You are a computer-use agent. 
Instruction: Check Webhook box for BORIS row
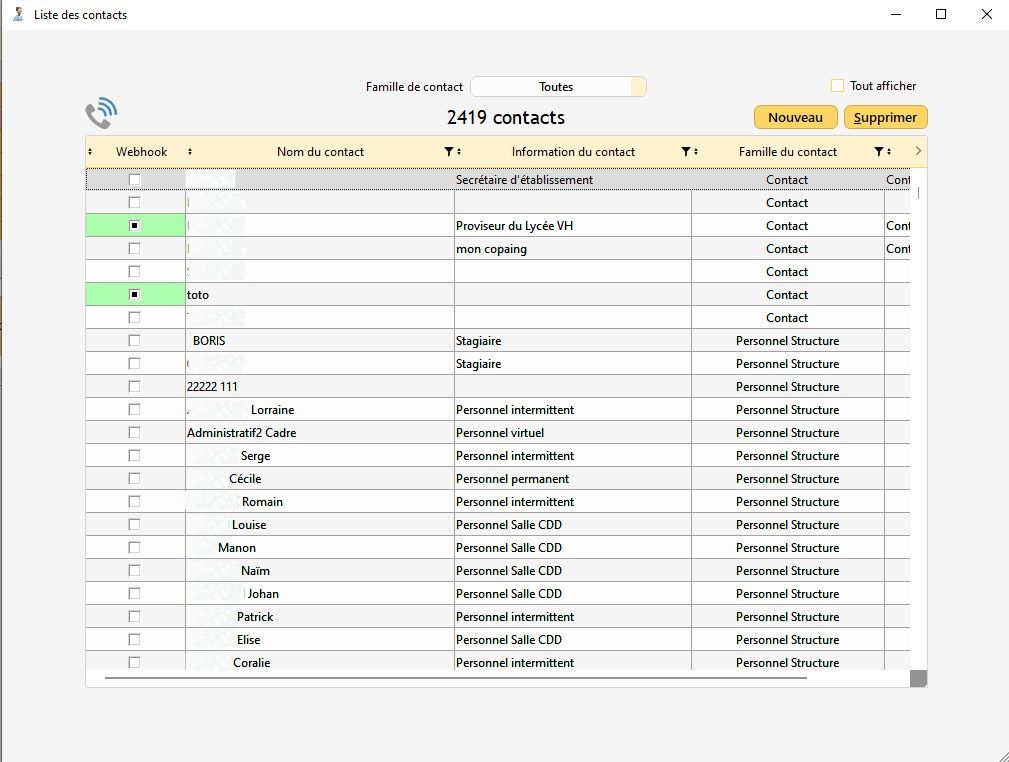[x=135, y=341]
